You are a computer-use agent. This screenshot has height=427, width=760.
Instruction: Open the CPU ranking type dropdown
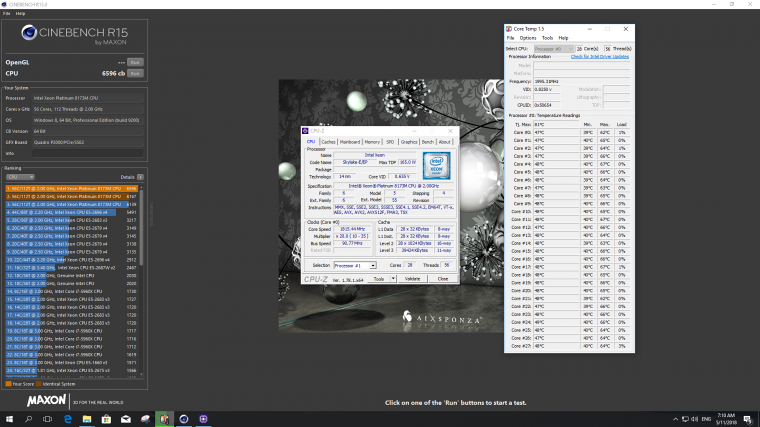coord(20,177)
